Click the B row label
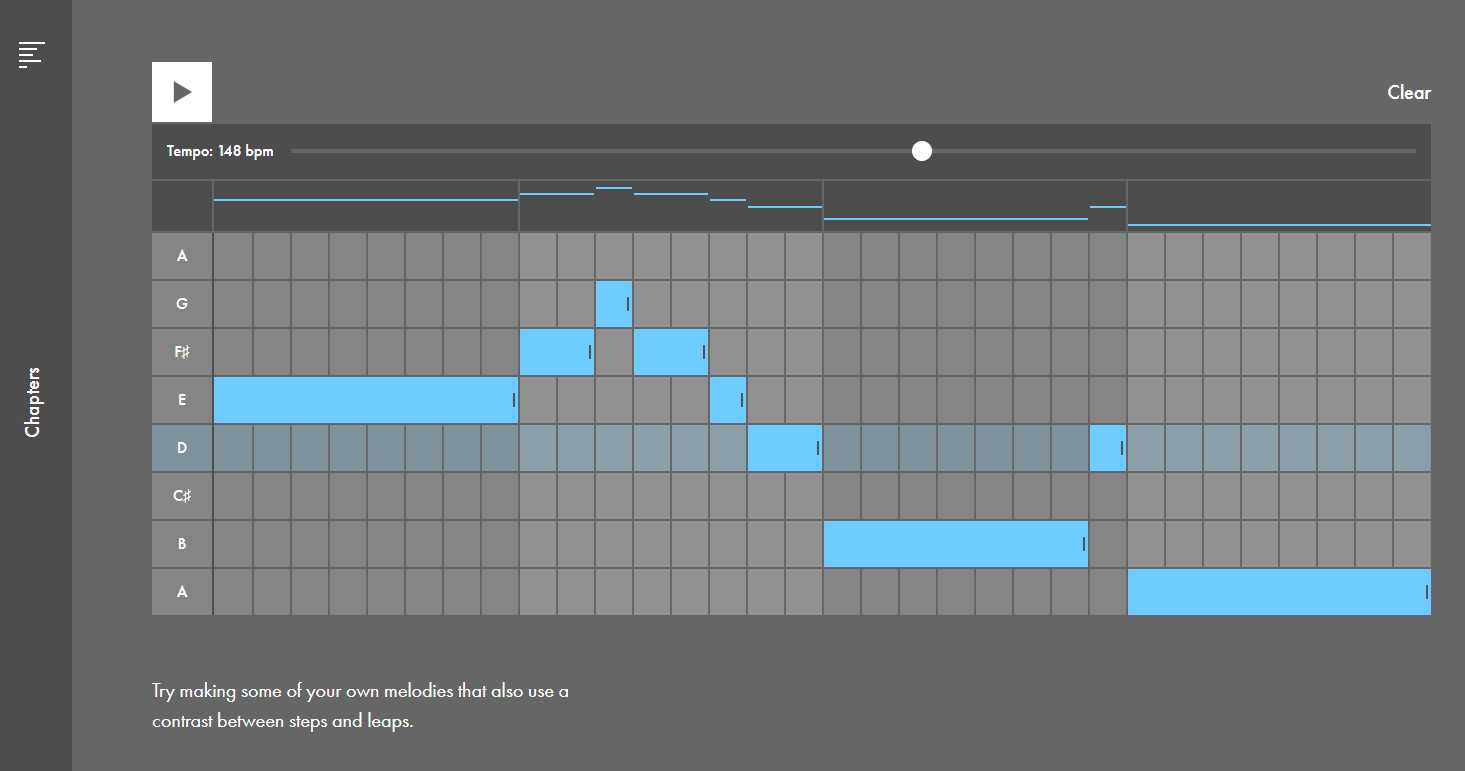1465x771 pixels. 182,544
